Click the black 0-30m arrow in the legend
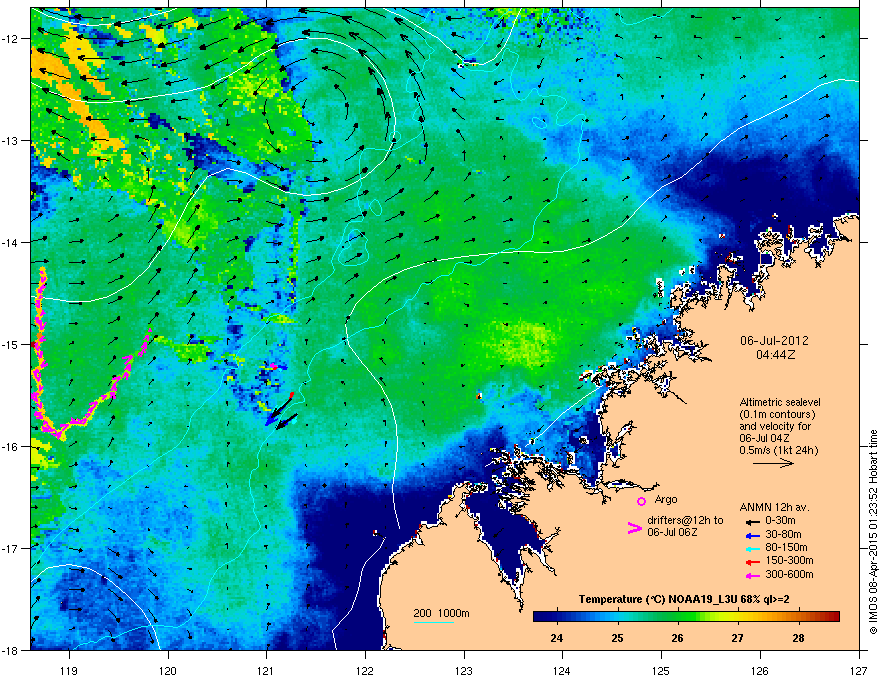Screen dimensions: 880x680 [x=753, y=522]
